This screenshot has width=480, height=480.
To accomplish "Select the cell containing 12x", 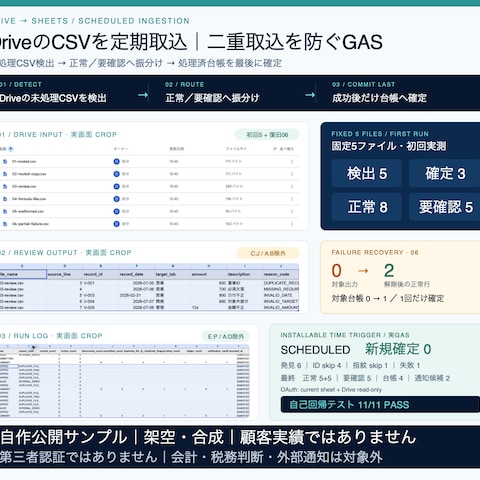I will coord(208,308).
